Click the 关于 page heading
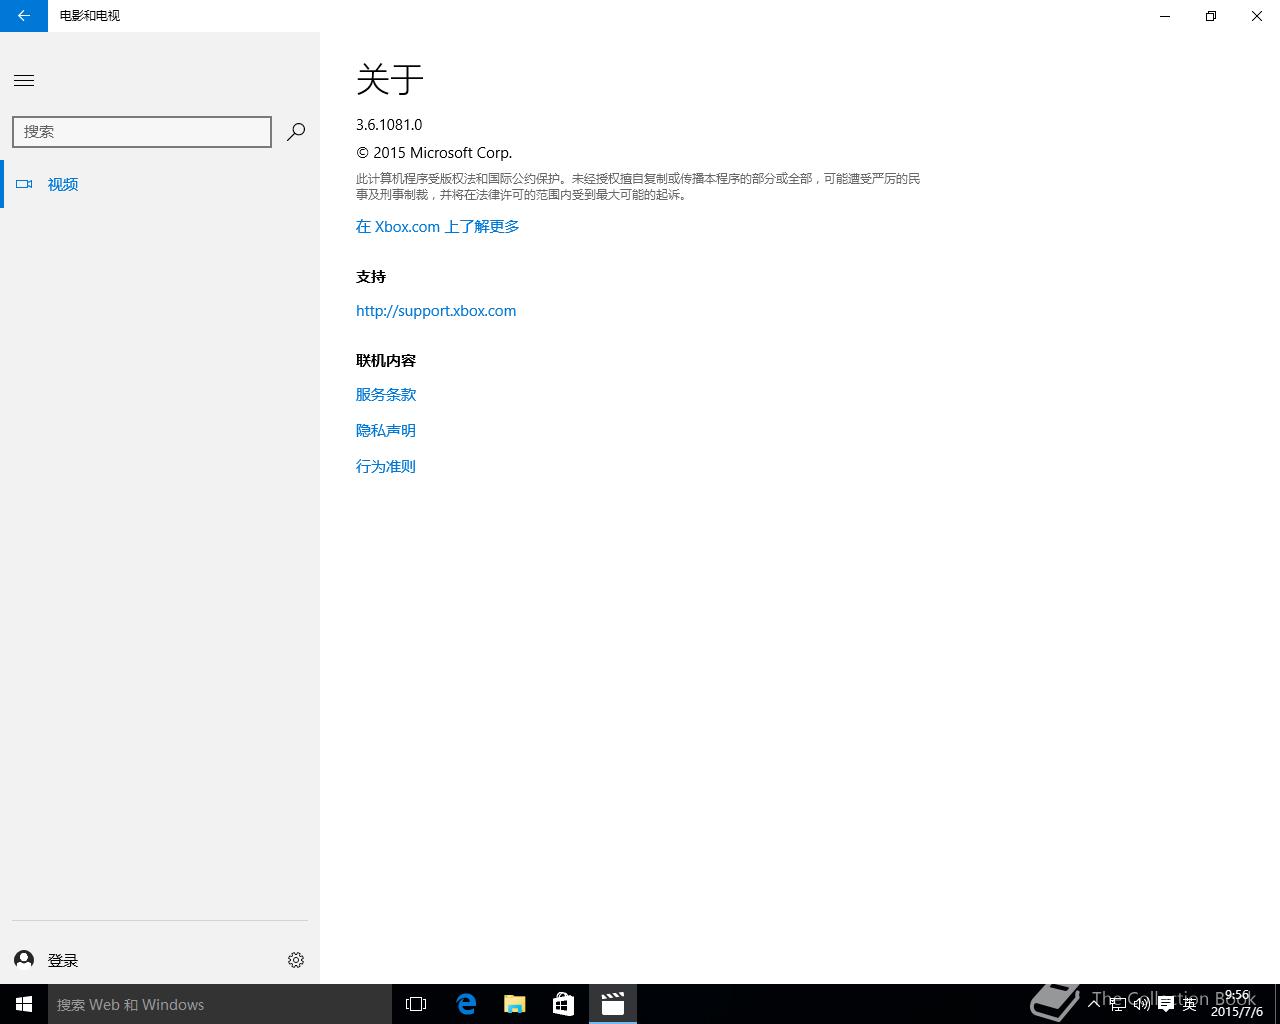Viewport: 1280px width, 1024px height. (x=390, y=79)
